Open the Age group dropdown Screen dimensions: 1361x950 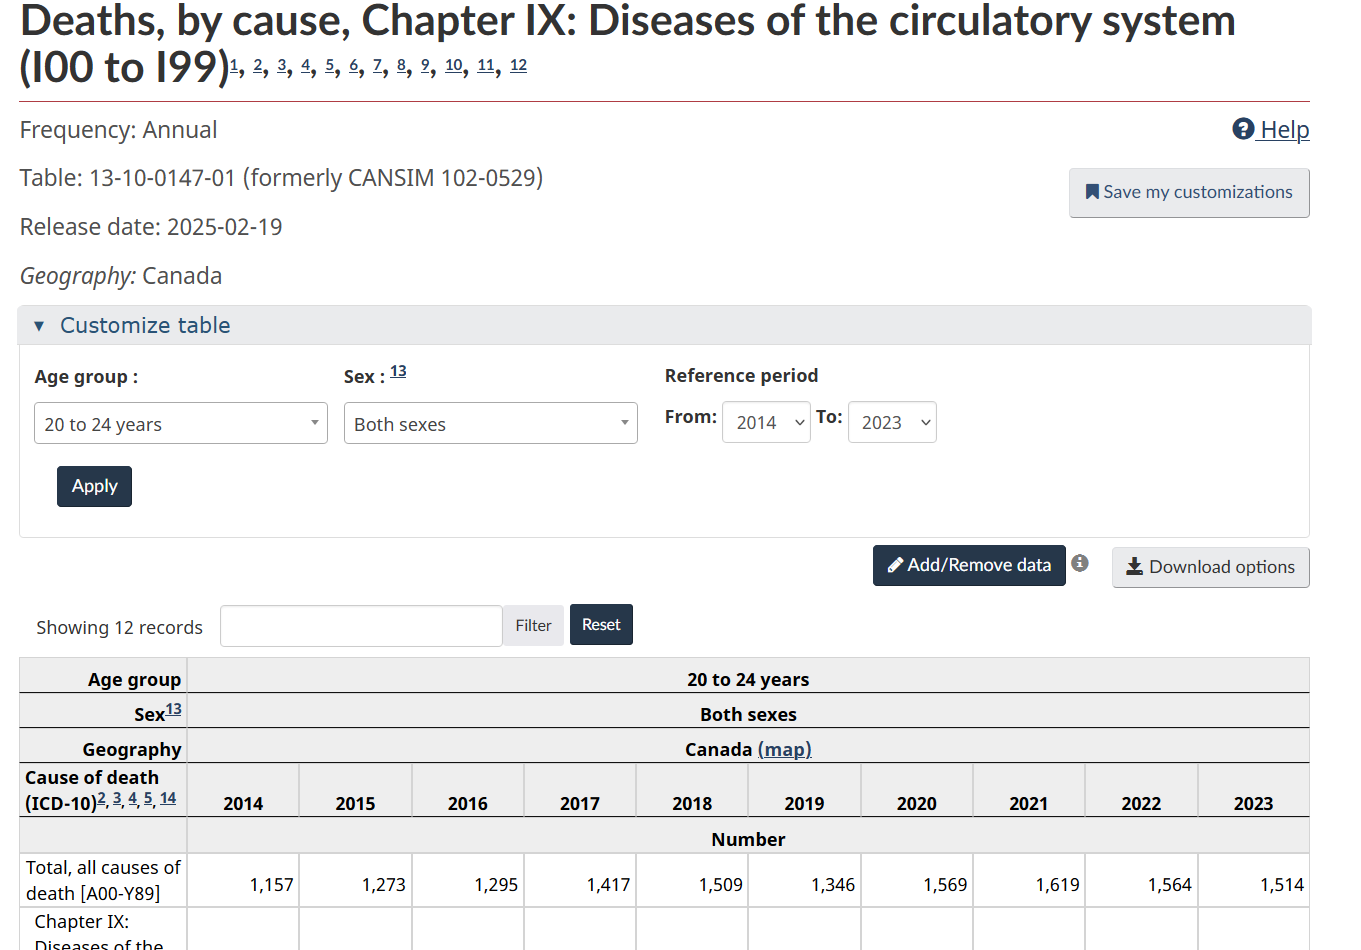181,423
